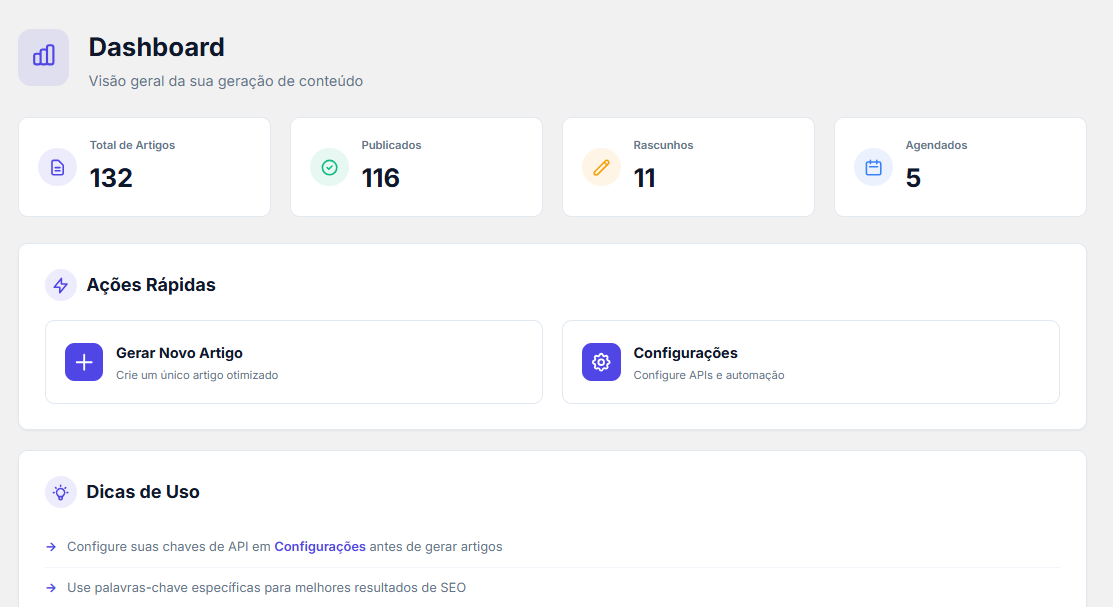Click the green checkmark icon for Publicados
This screenshot has height=607, width=1113.
pos(329,167)
